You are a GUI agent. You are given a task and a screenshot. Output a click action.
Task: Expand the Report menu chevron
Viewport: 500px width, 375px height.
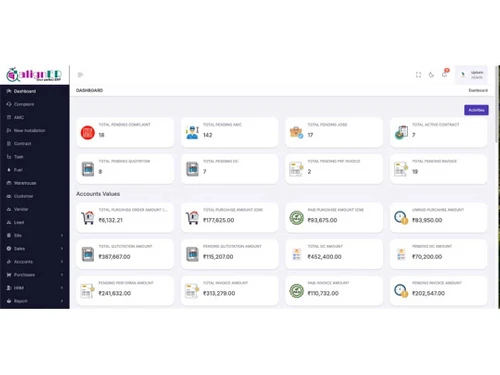pos(62,301)
